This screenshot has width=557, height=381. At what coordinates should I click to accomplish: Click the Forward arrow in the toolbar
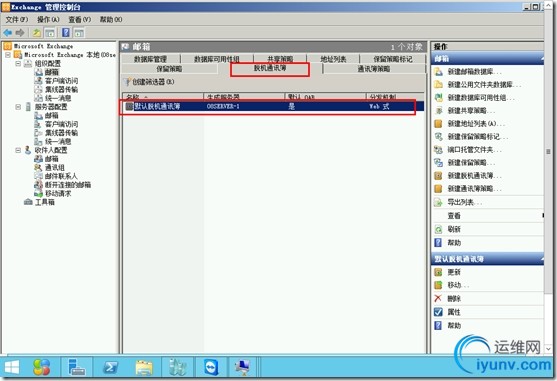point(20,33)
